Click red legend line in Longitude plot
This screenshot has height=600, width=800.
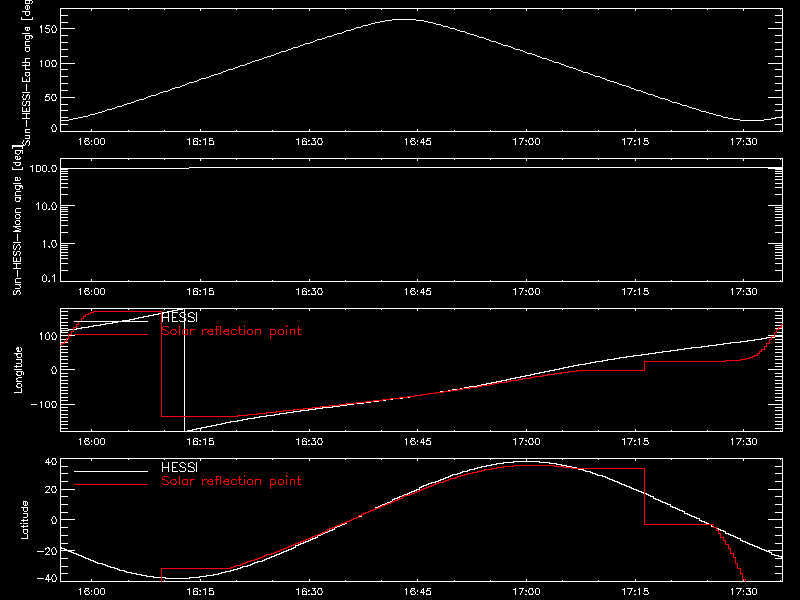(x=111, y=334)
